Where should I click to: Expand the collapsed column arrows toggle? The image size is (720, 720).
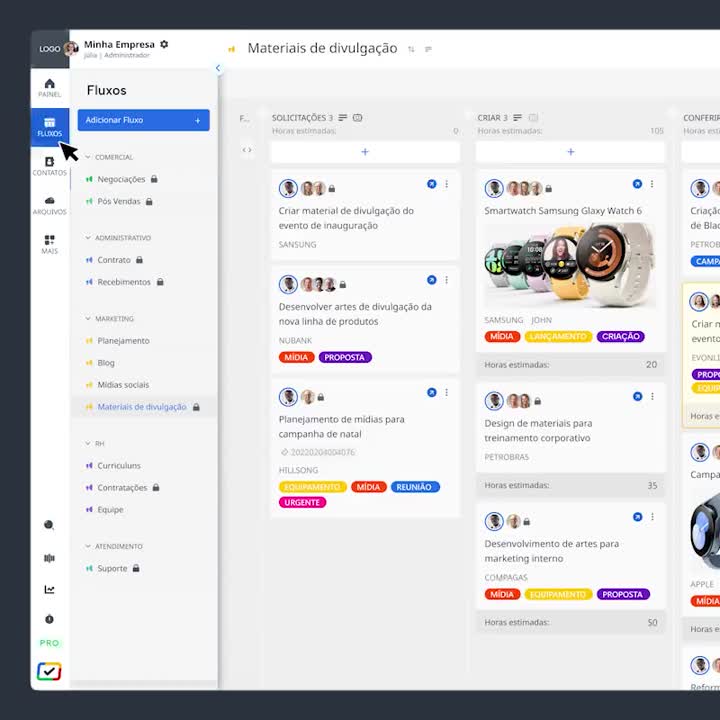(247, 150)
